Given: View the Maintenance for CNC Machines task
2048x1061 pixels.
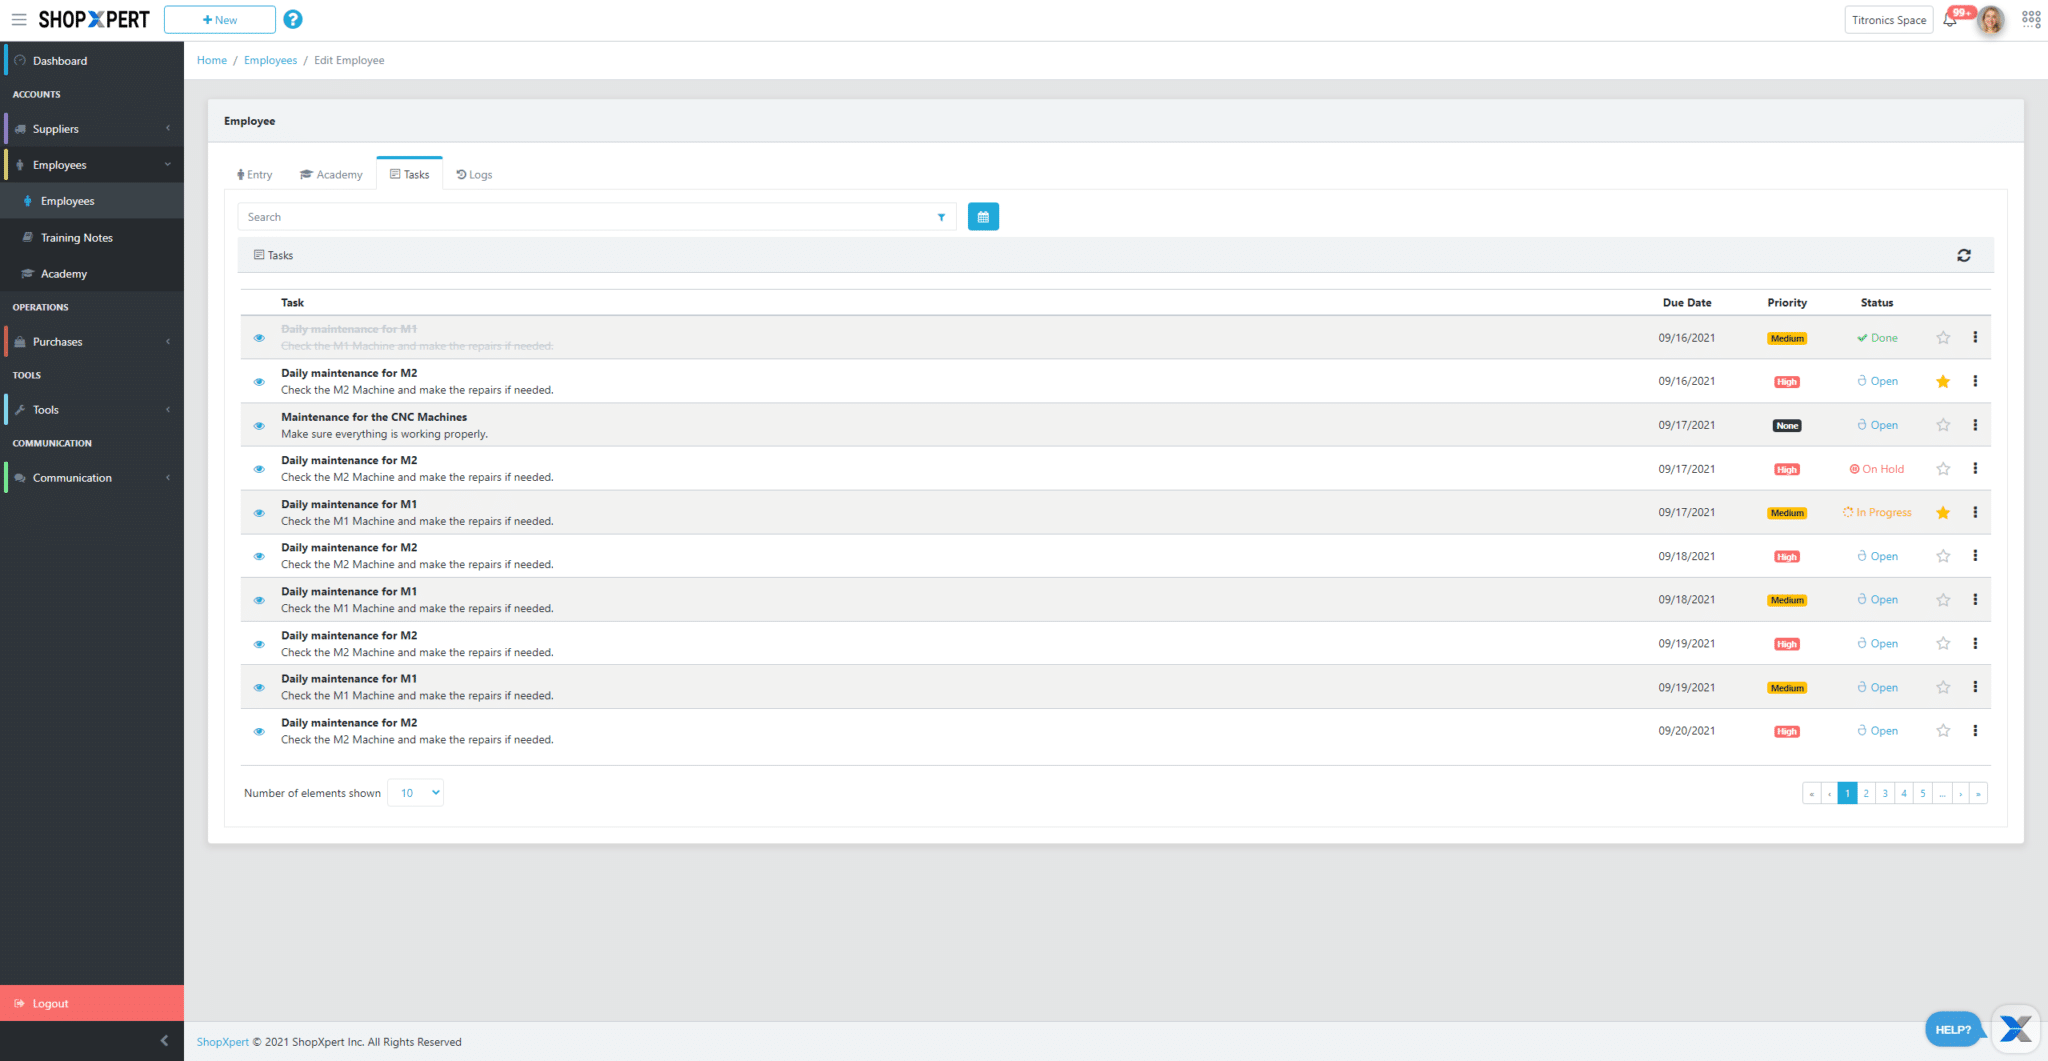Looking at the screenshot, I should click(259, 426).
